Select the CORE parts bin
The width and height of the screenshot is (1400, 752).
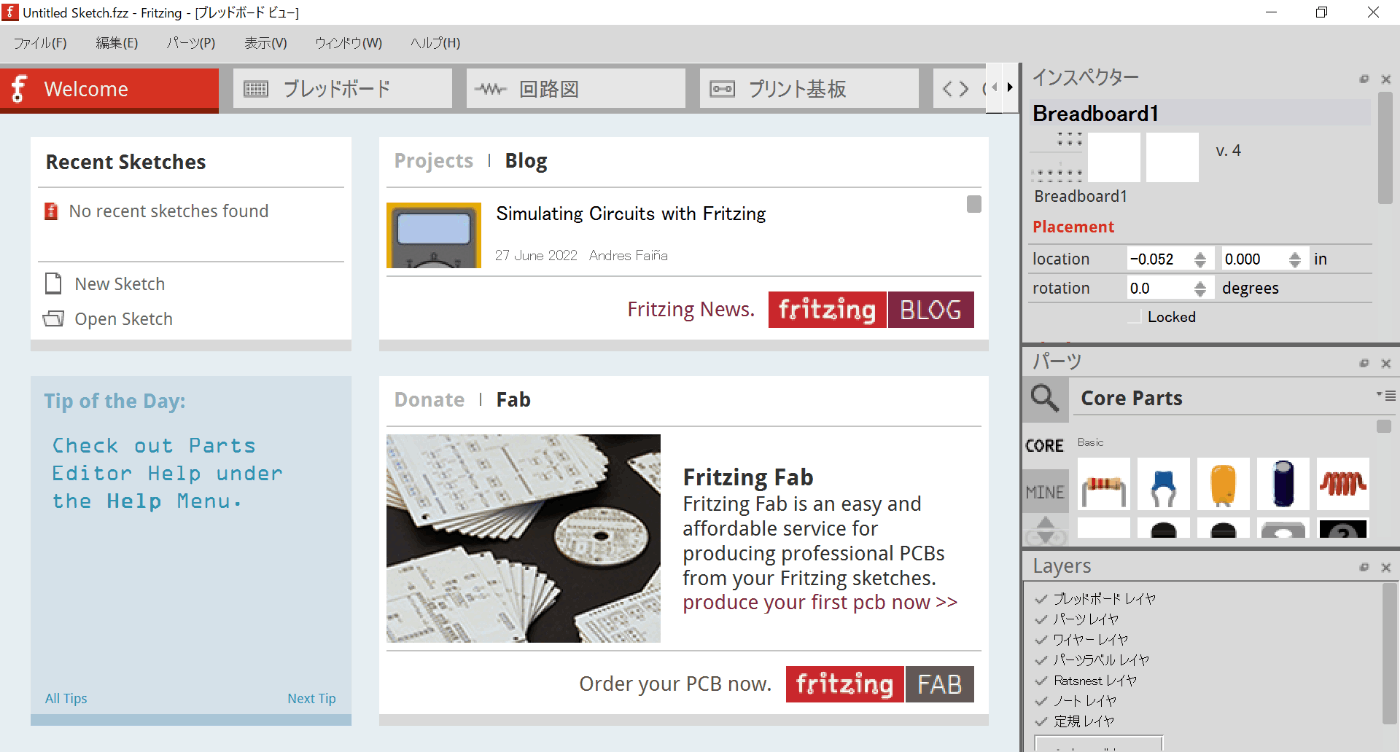click(x=1045, y=446)
